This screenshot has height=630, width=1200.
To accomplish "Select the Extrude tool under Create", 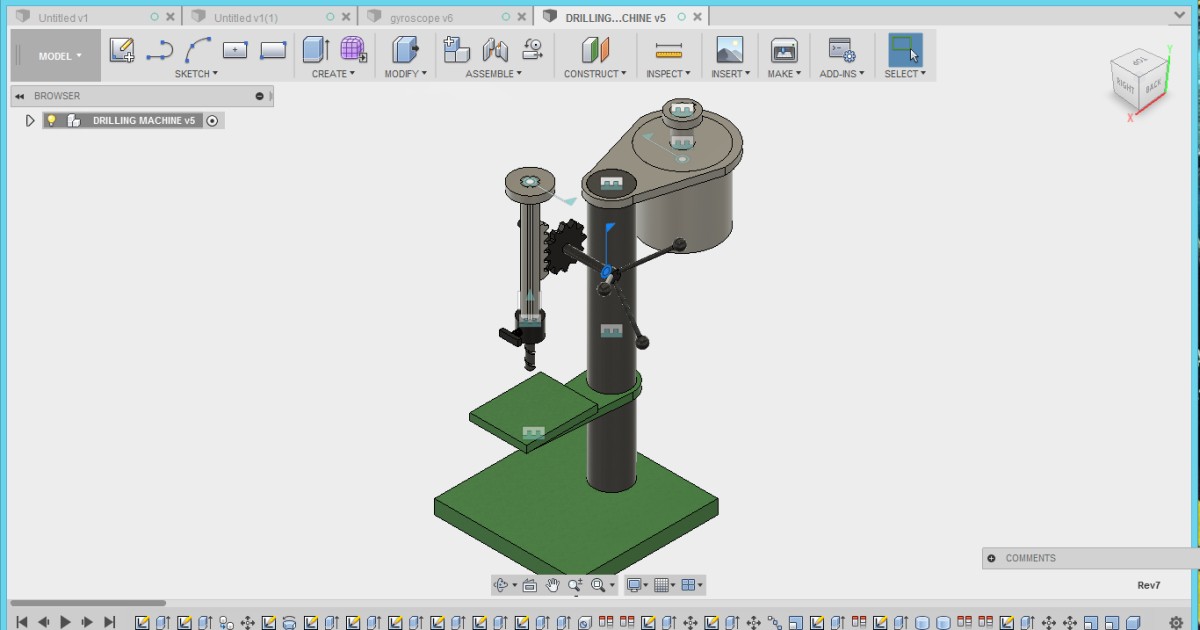I will [x=315, y=48].
